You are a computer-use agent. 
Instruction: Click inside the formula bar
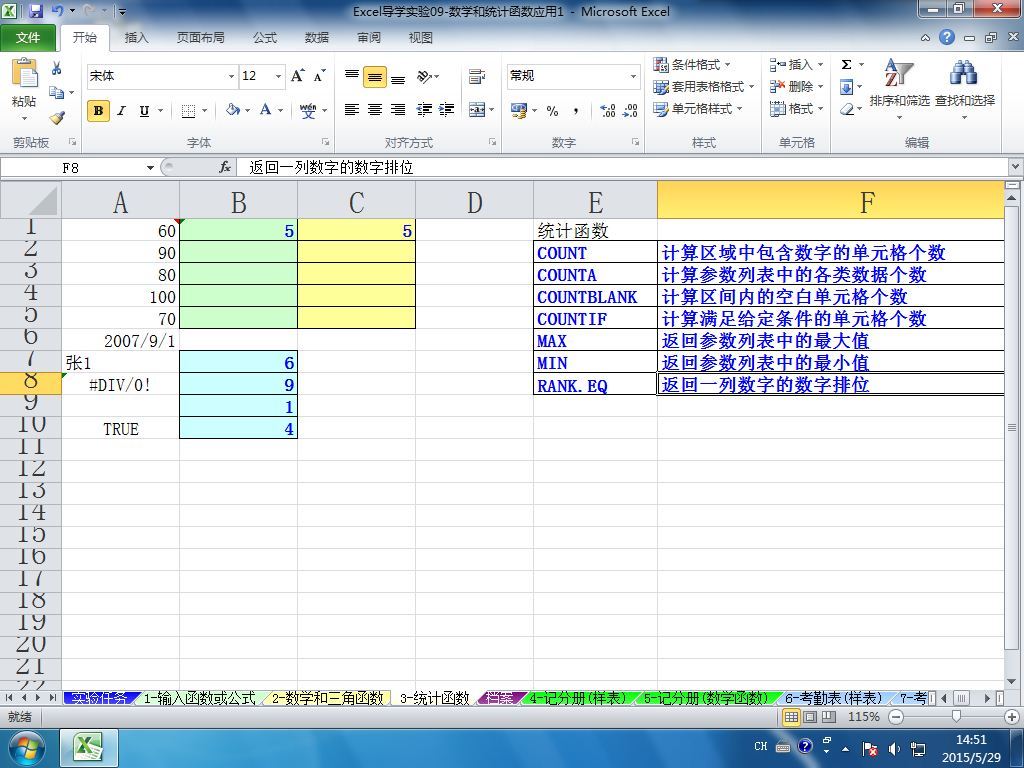click(x=624, y=168)
